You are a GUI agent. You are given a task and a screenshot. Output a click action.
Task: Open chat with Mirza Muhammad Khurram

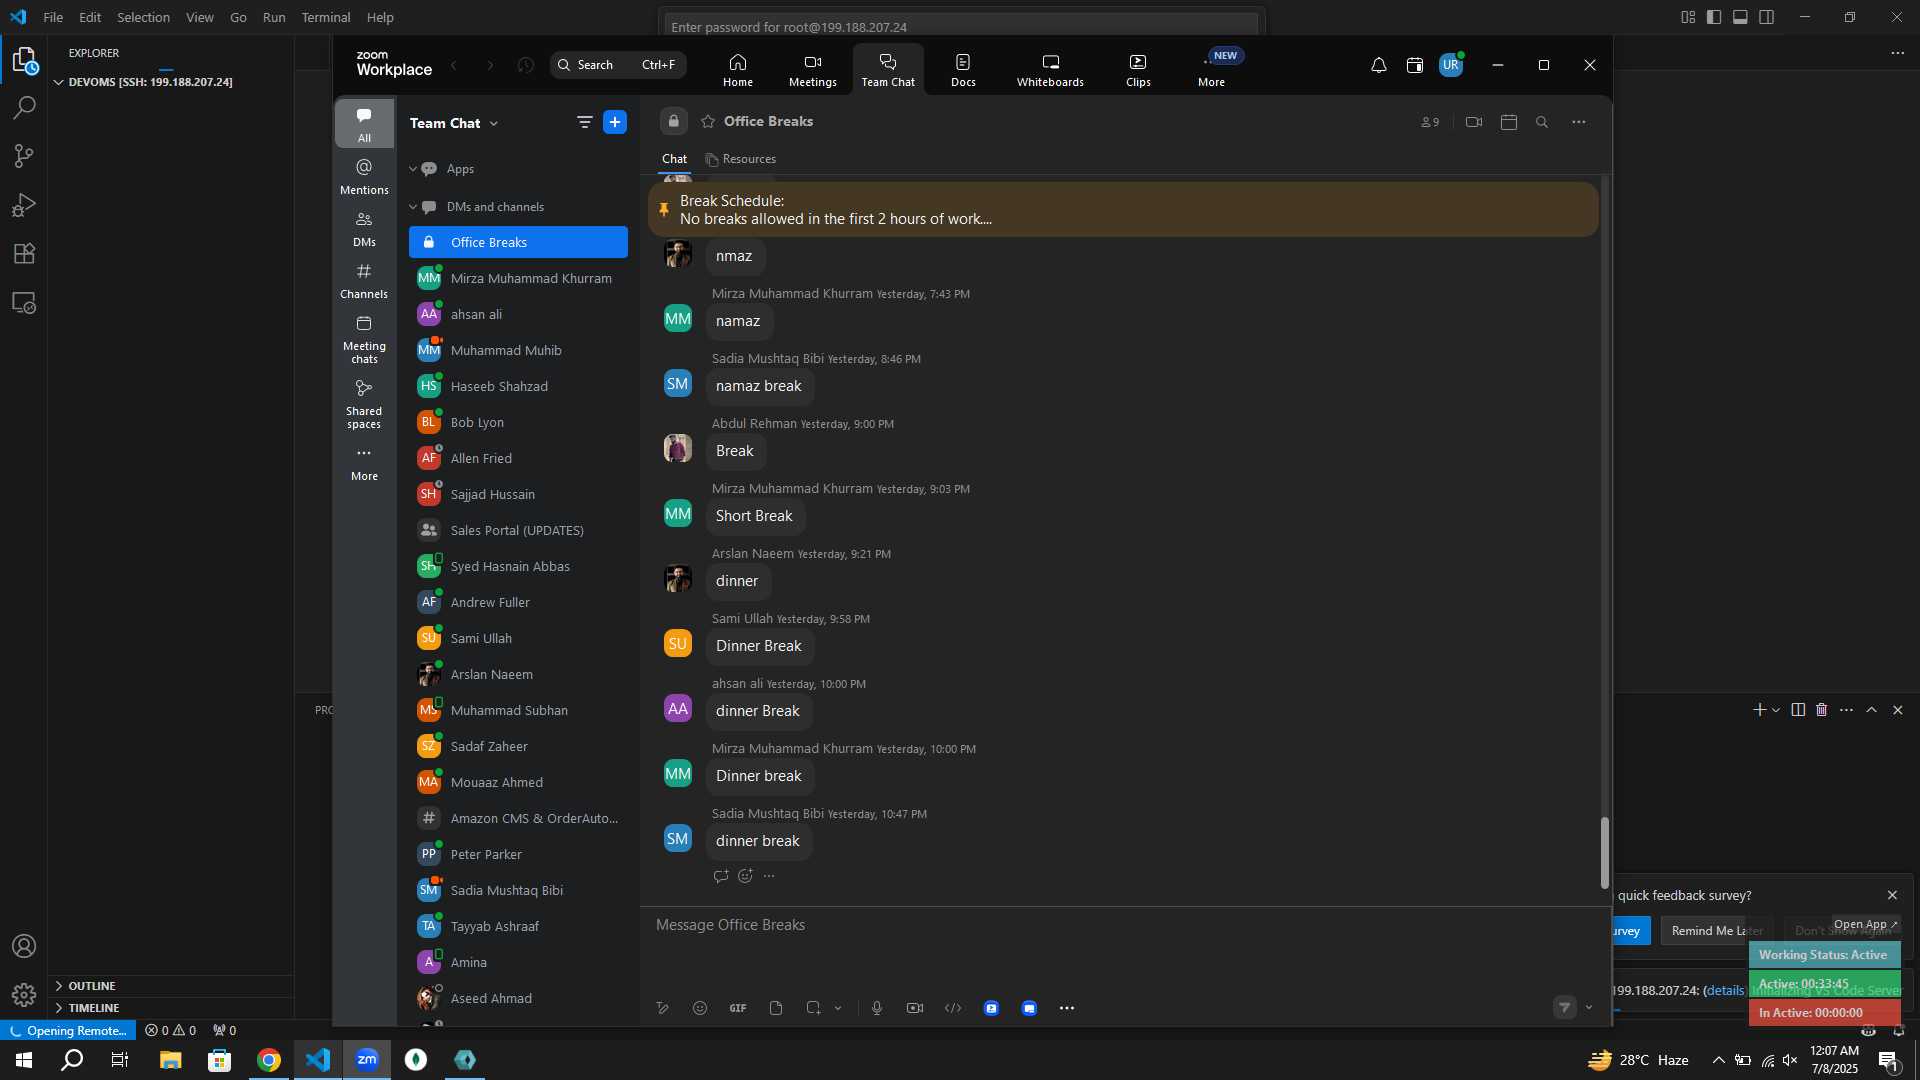click(x=518, y=278)
